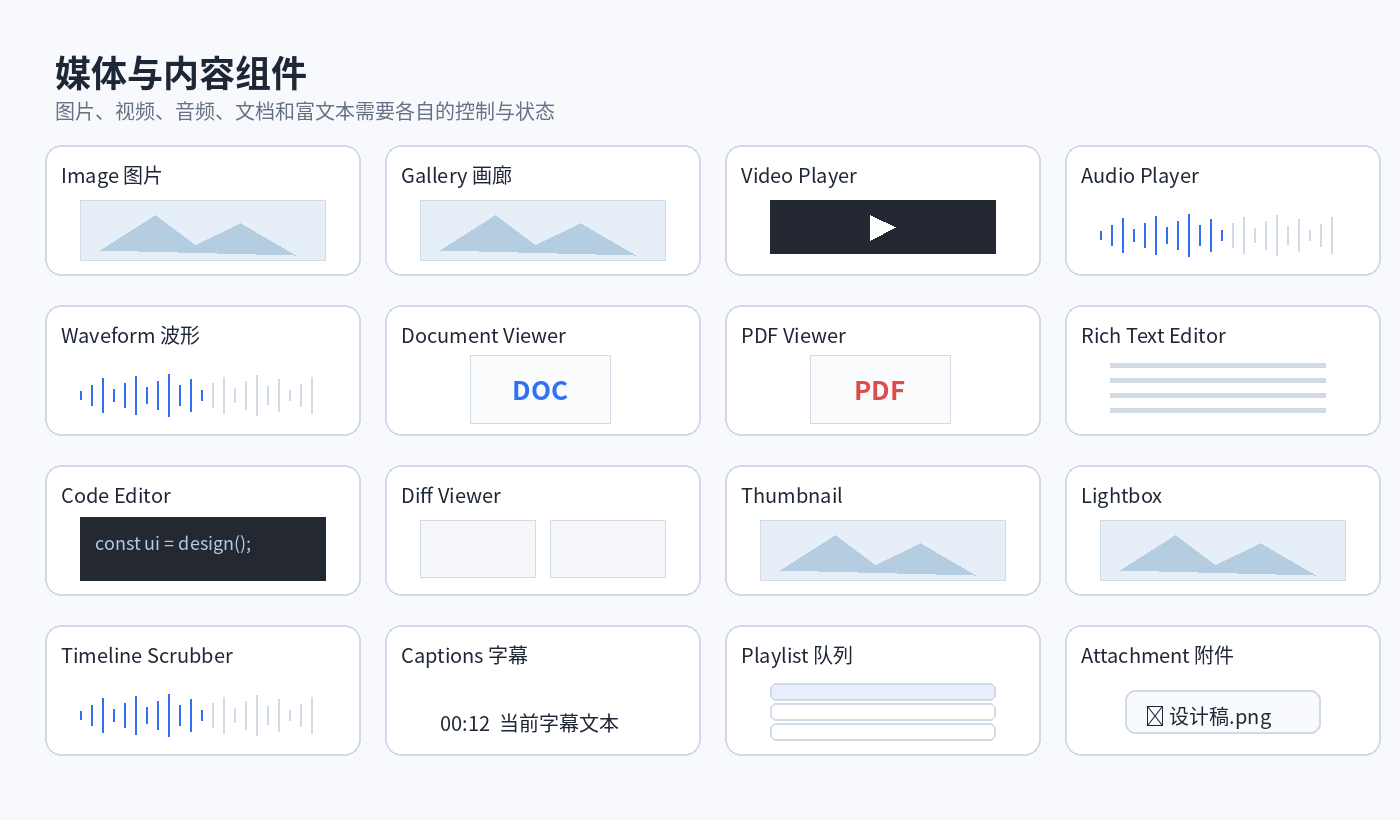Click the Thumbnail card title
This screenshot has height=820, width=1400.
click(x=792, y=496)
